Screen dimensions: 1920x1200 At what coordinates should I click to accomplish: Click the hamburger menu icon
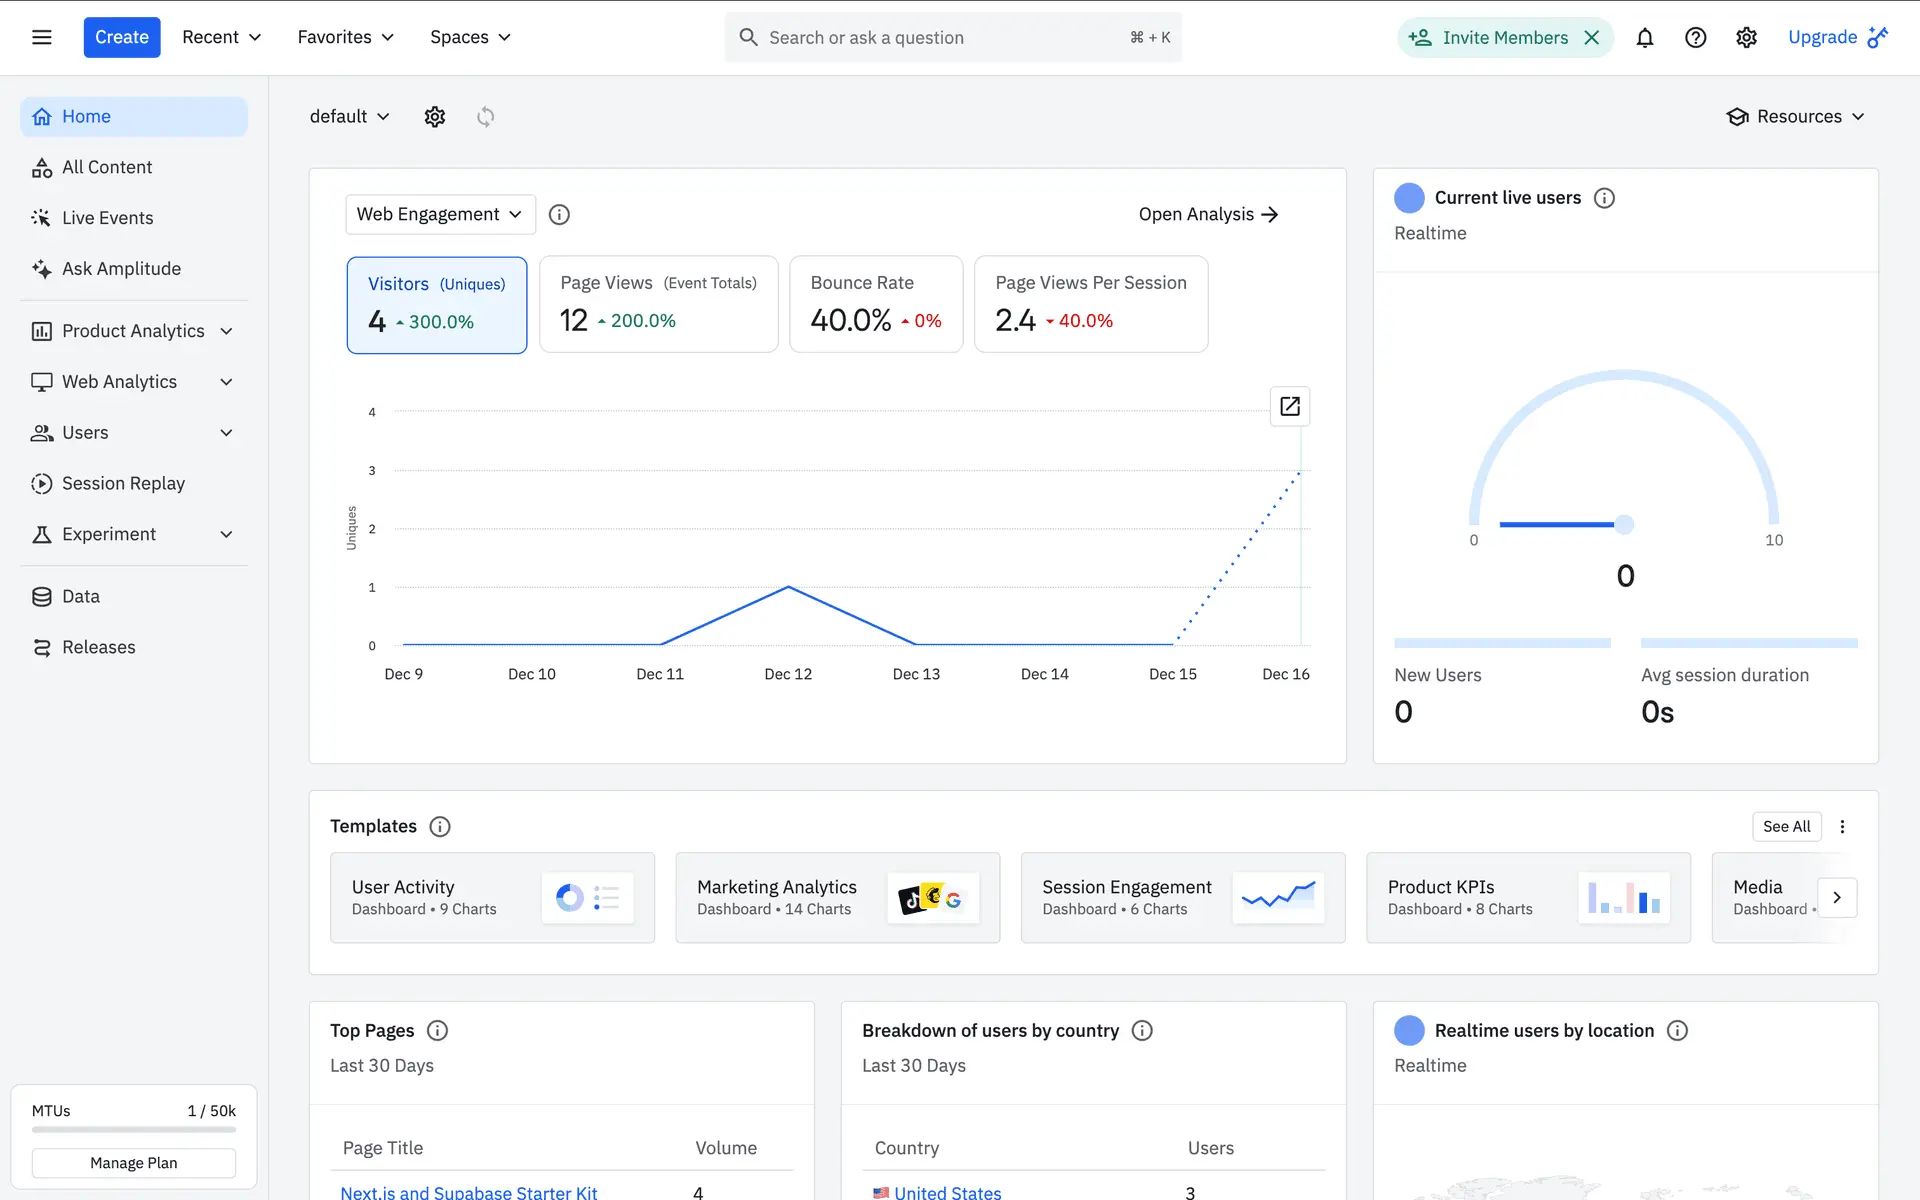[41, 38]
